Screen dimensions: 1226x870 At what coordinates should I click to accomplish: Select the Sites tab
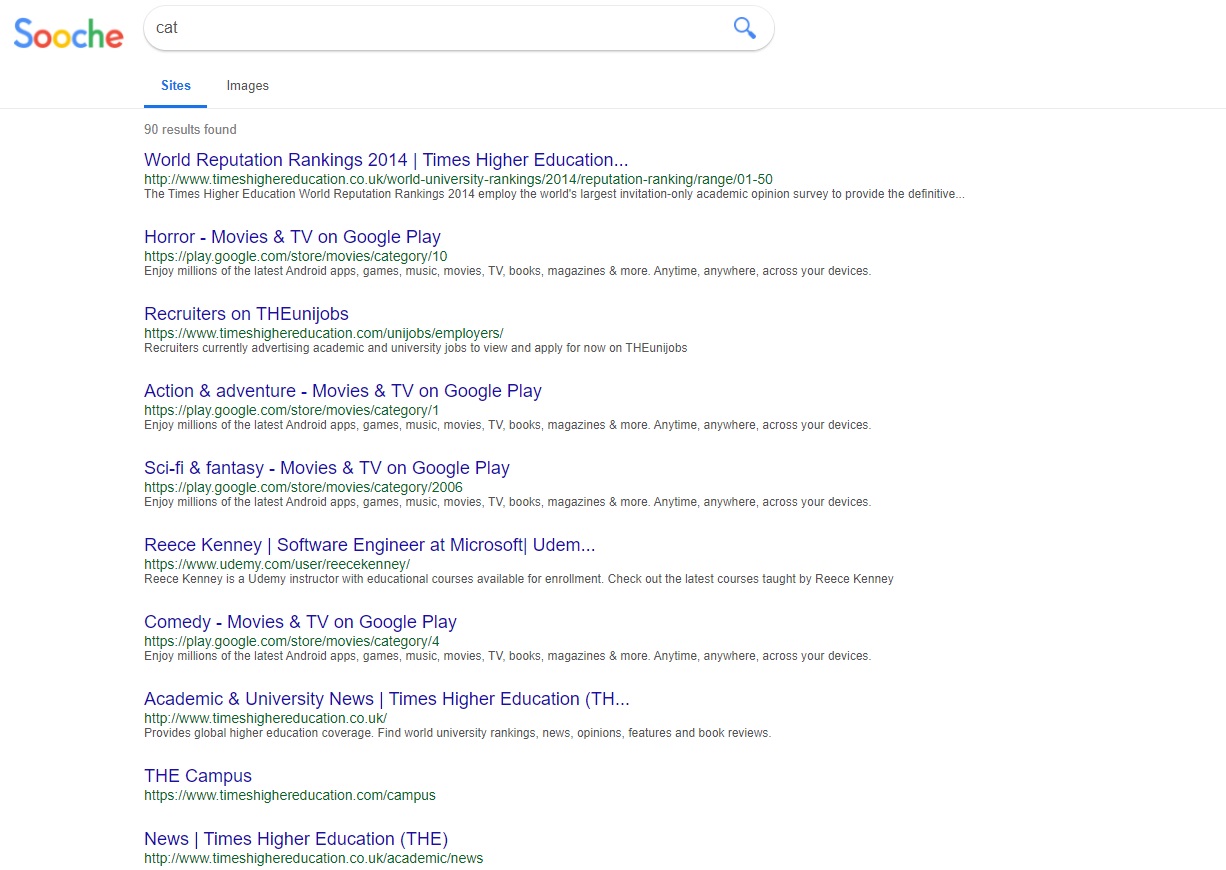point(176,86)
